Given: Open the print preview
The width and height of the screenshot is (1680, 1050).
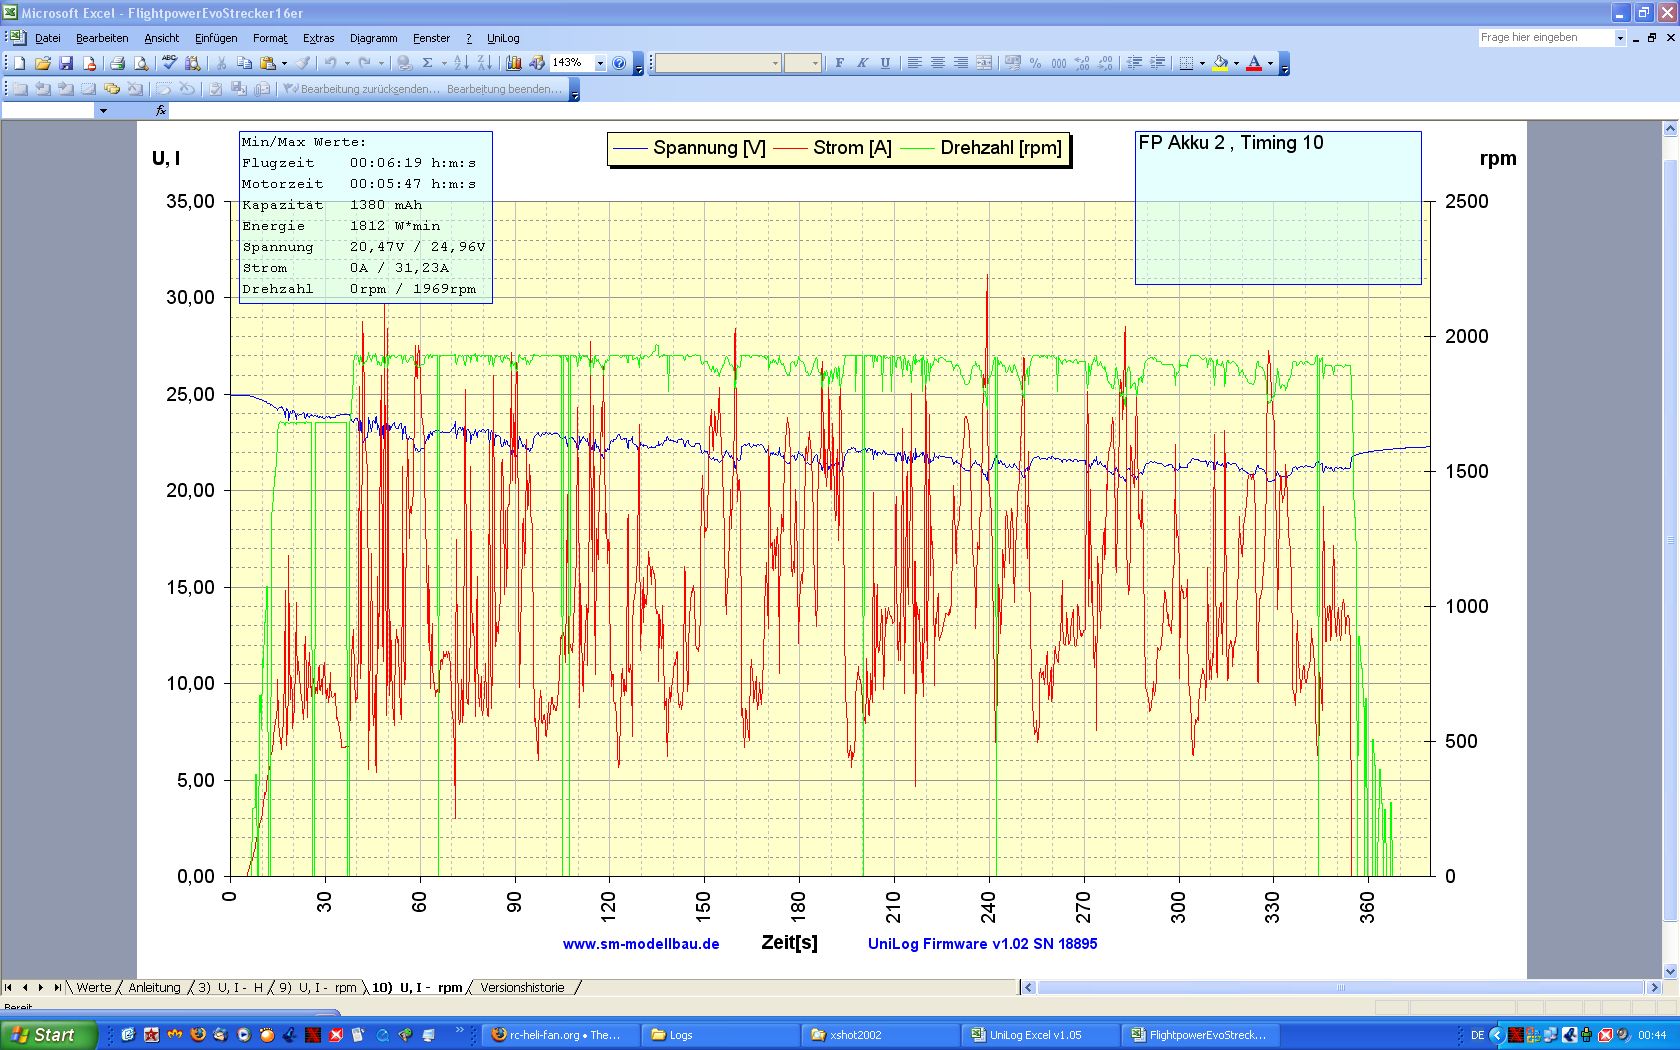Looking at the screenshot, I should click(x=141, y=63).
